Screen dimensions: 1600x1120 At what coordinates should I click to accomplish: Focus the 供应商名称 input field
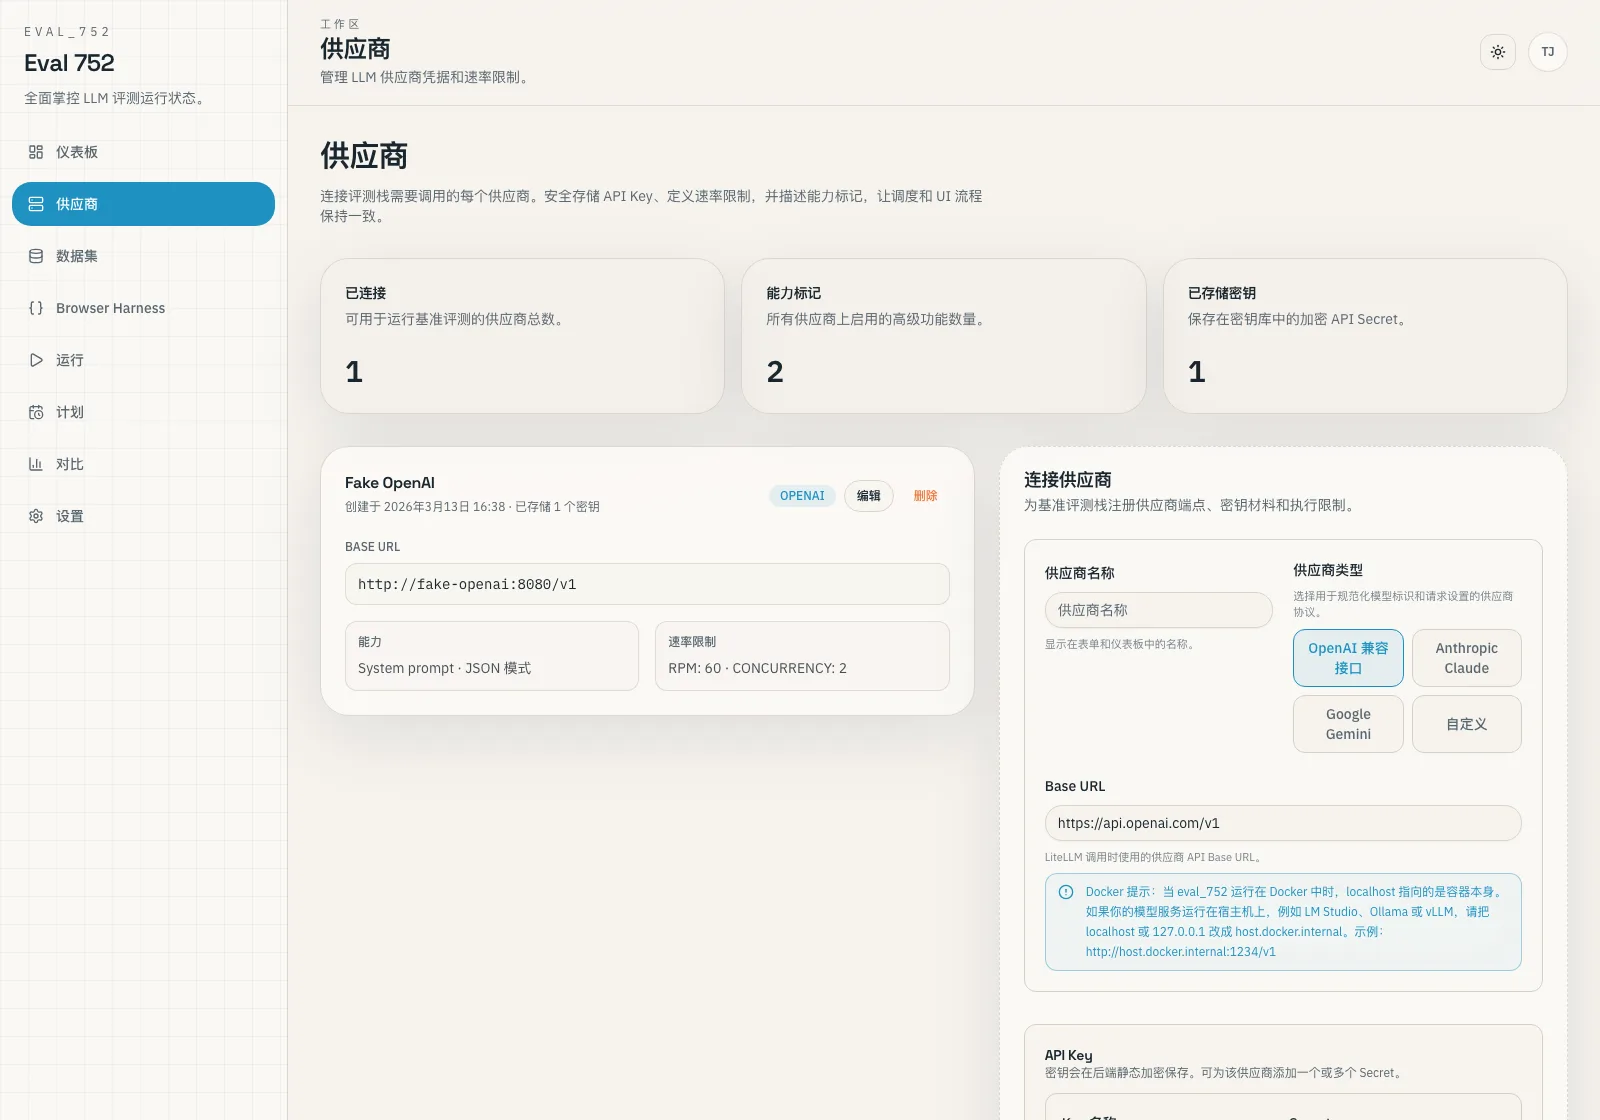point(1158,610)
